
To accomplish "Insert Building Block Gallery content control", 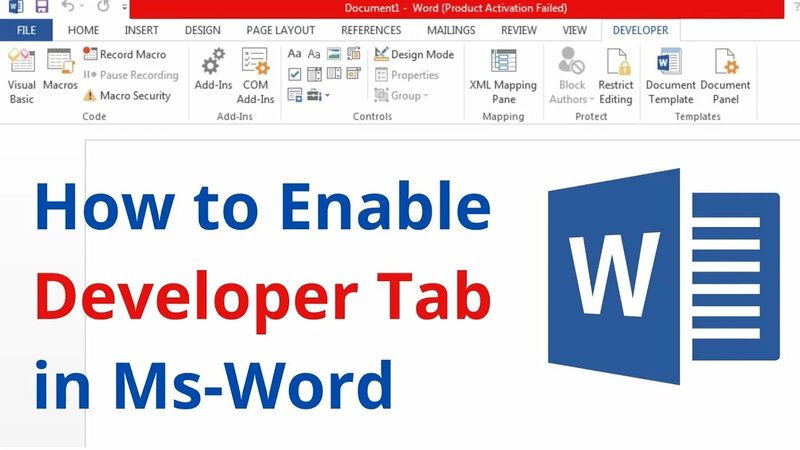I will [x=354, y=54].
